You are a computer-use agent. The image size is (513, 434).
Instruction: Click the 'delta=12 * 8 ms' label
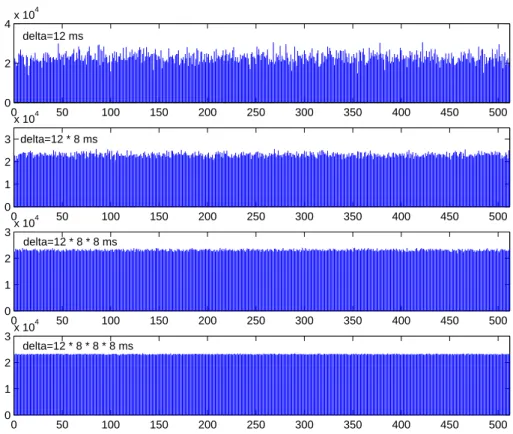[x=59, y=139]
